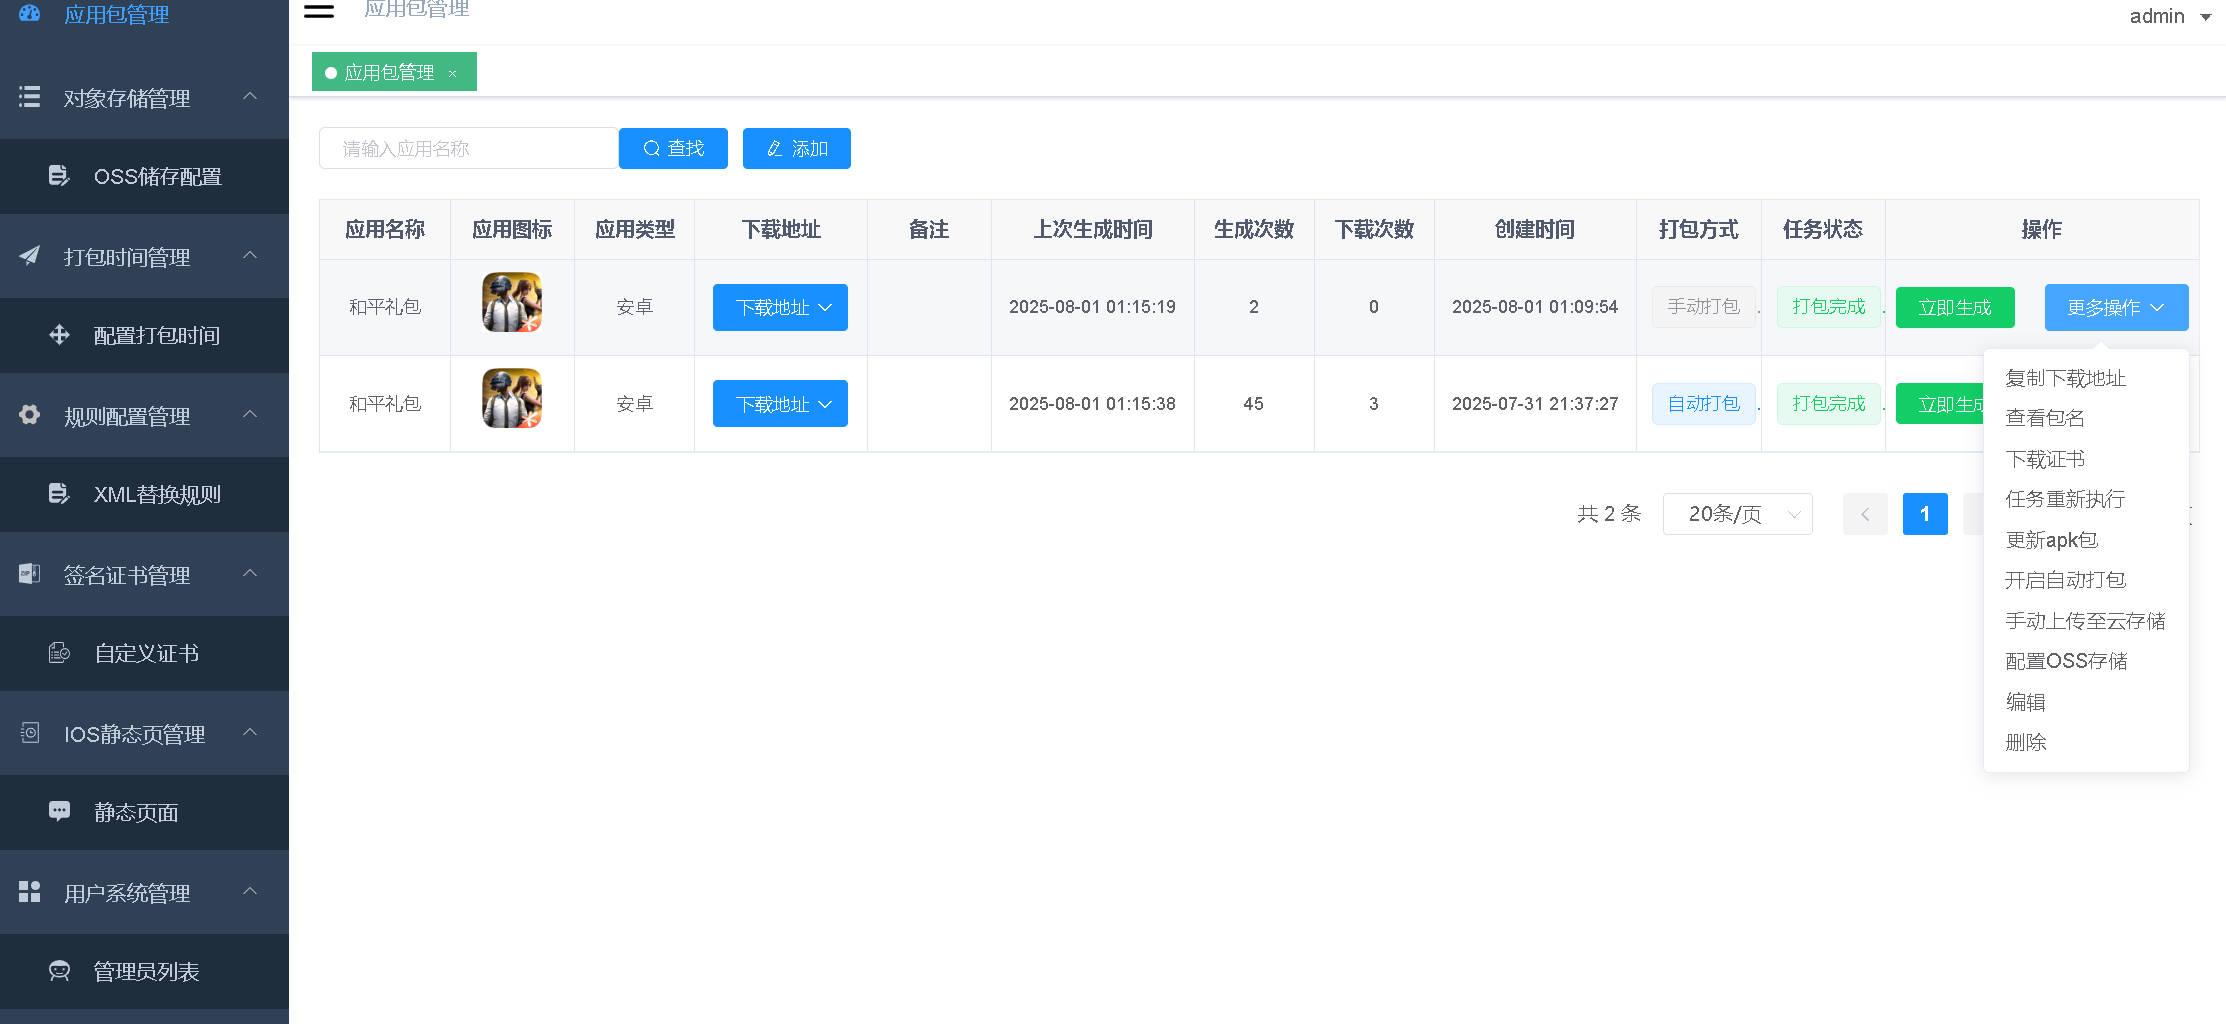Focus the 请输入应用名称 search field

(468, 148)
